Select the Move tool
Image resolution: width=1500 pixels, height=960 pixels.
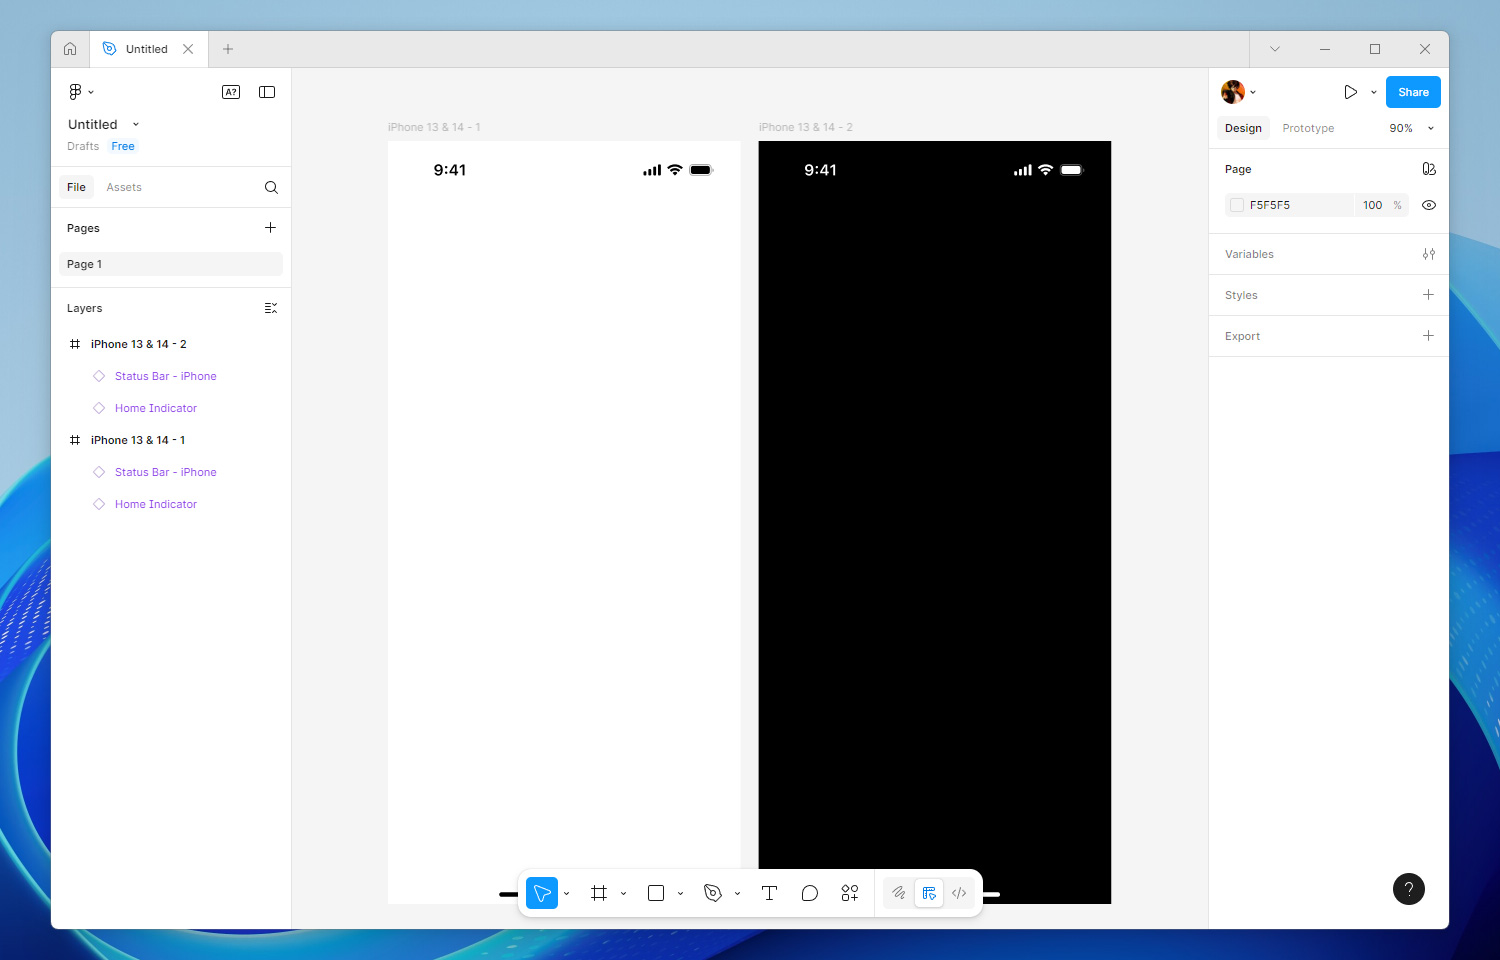(x=542, y=893)
